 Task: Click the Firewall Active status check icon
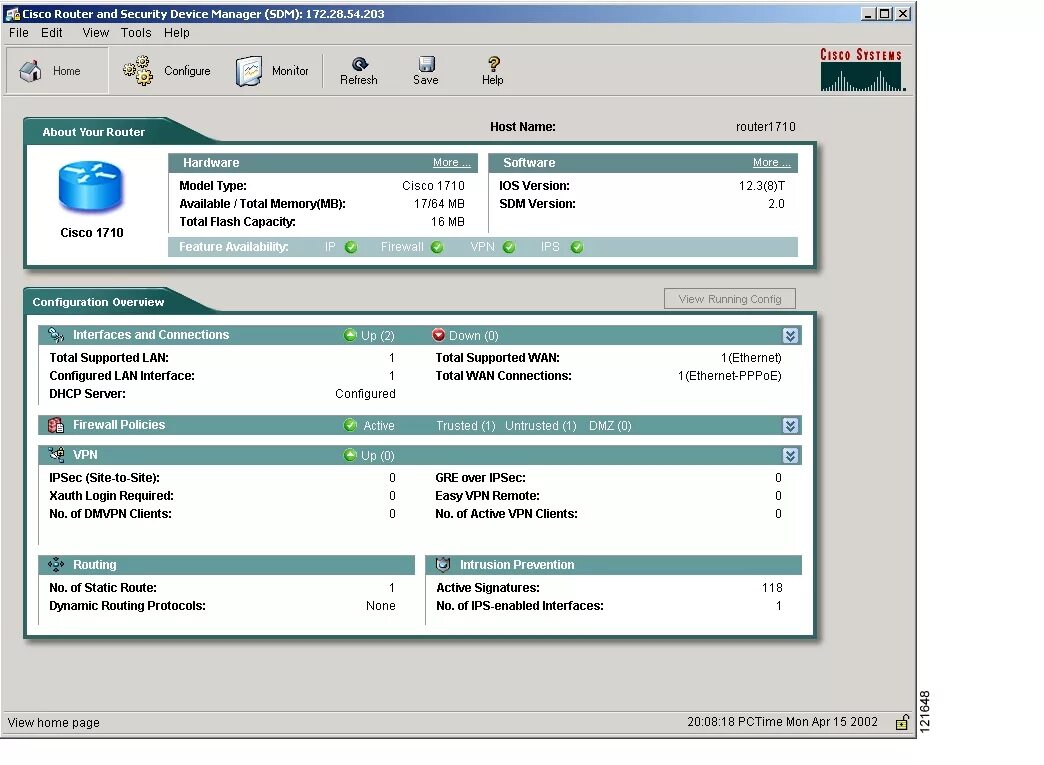pos(350,425)
